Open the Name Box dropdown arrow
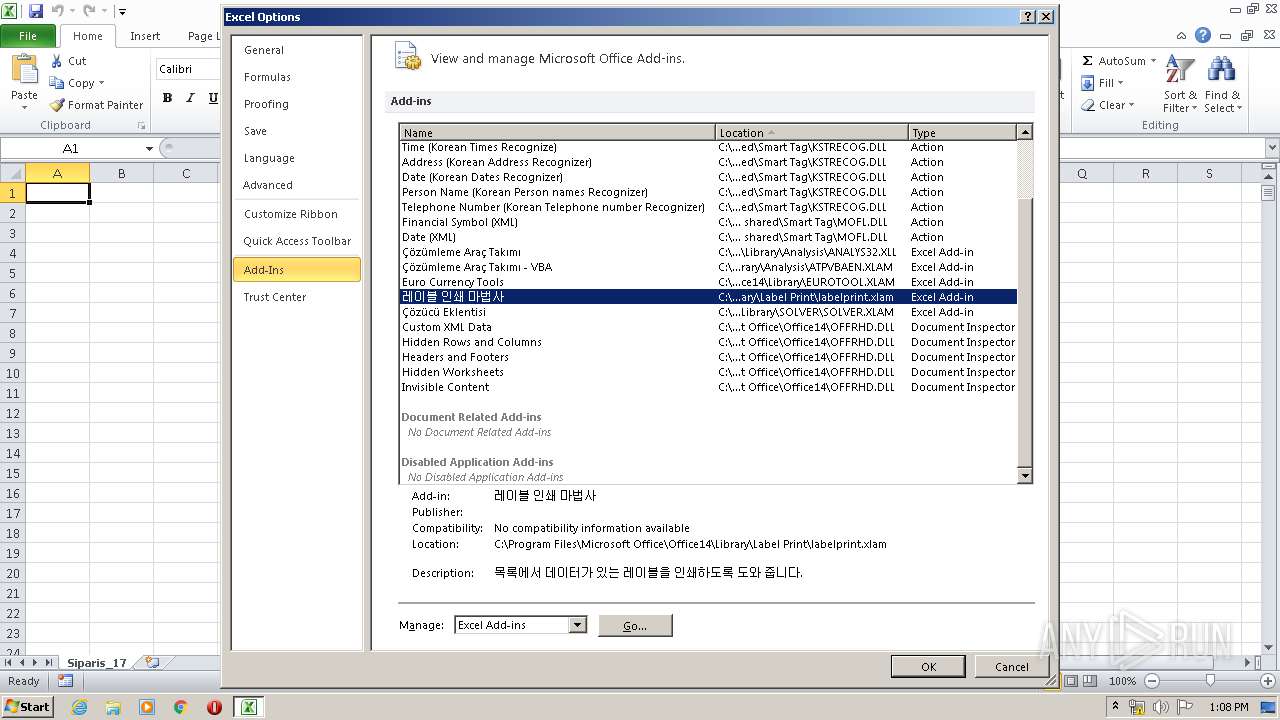 point(149,149)
